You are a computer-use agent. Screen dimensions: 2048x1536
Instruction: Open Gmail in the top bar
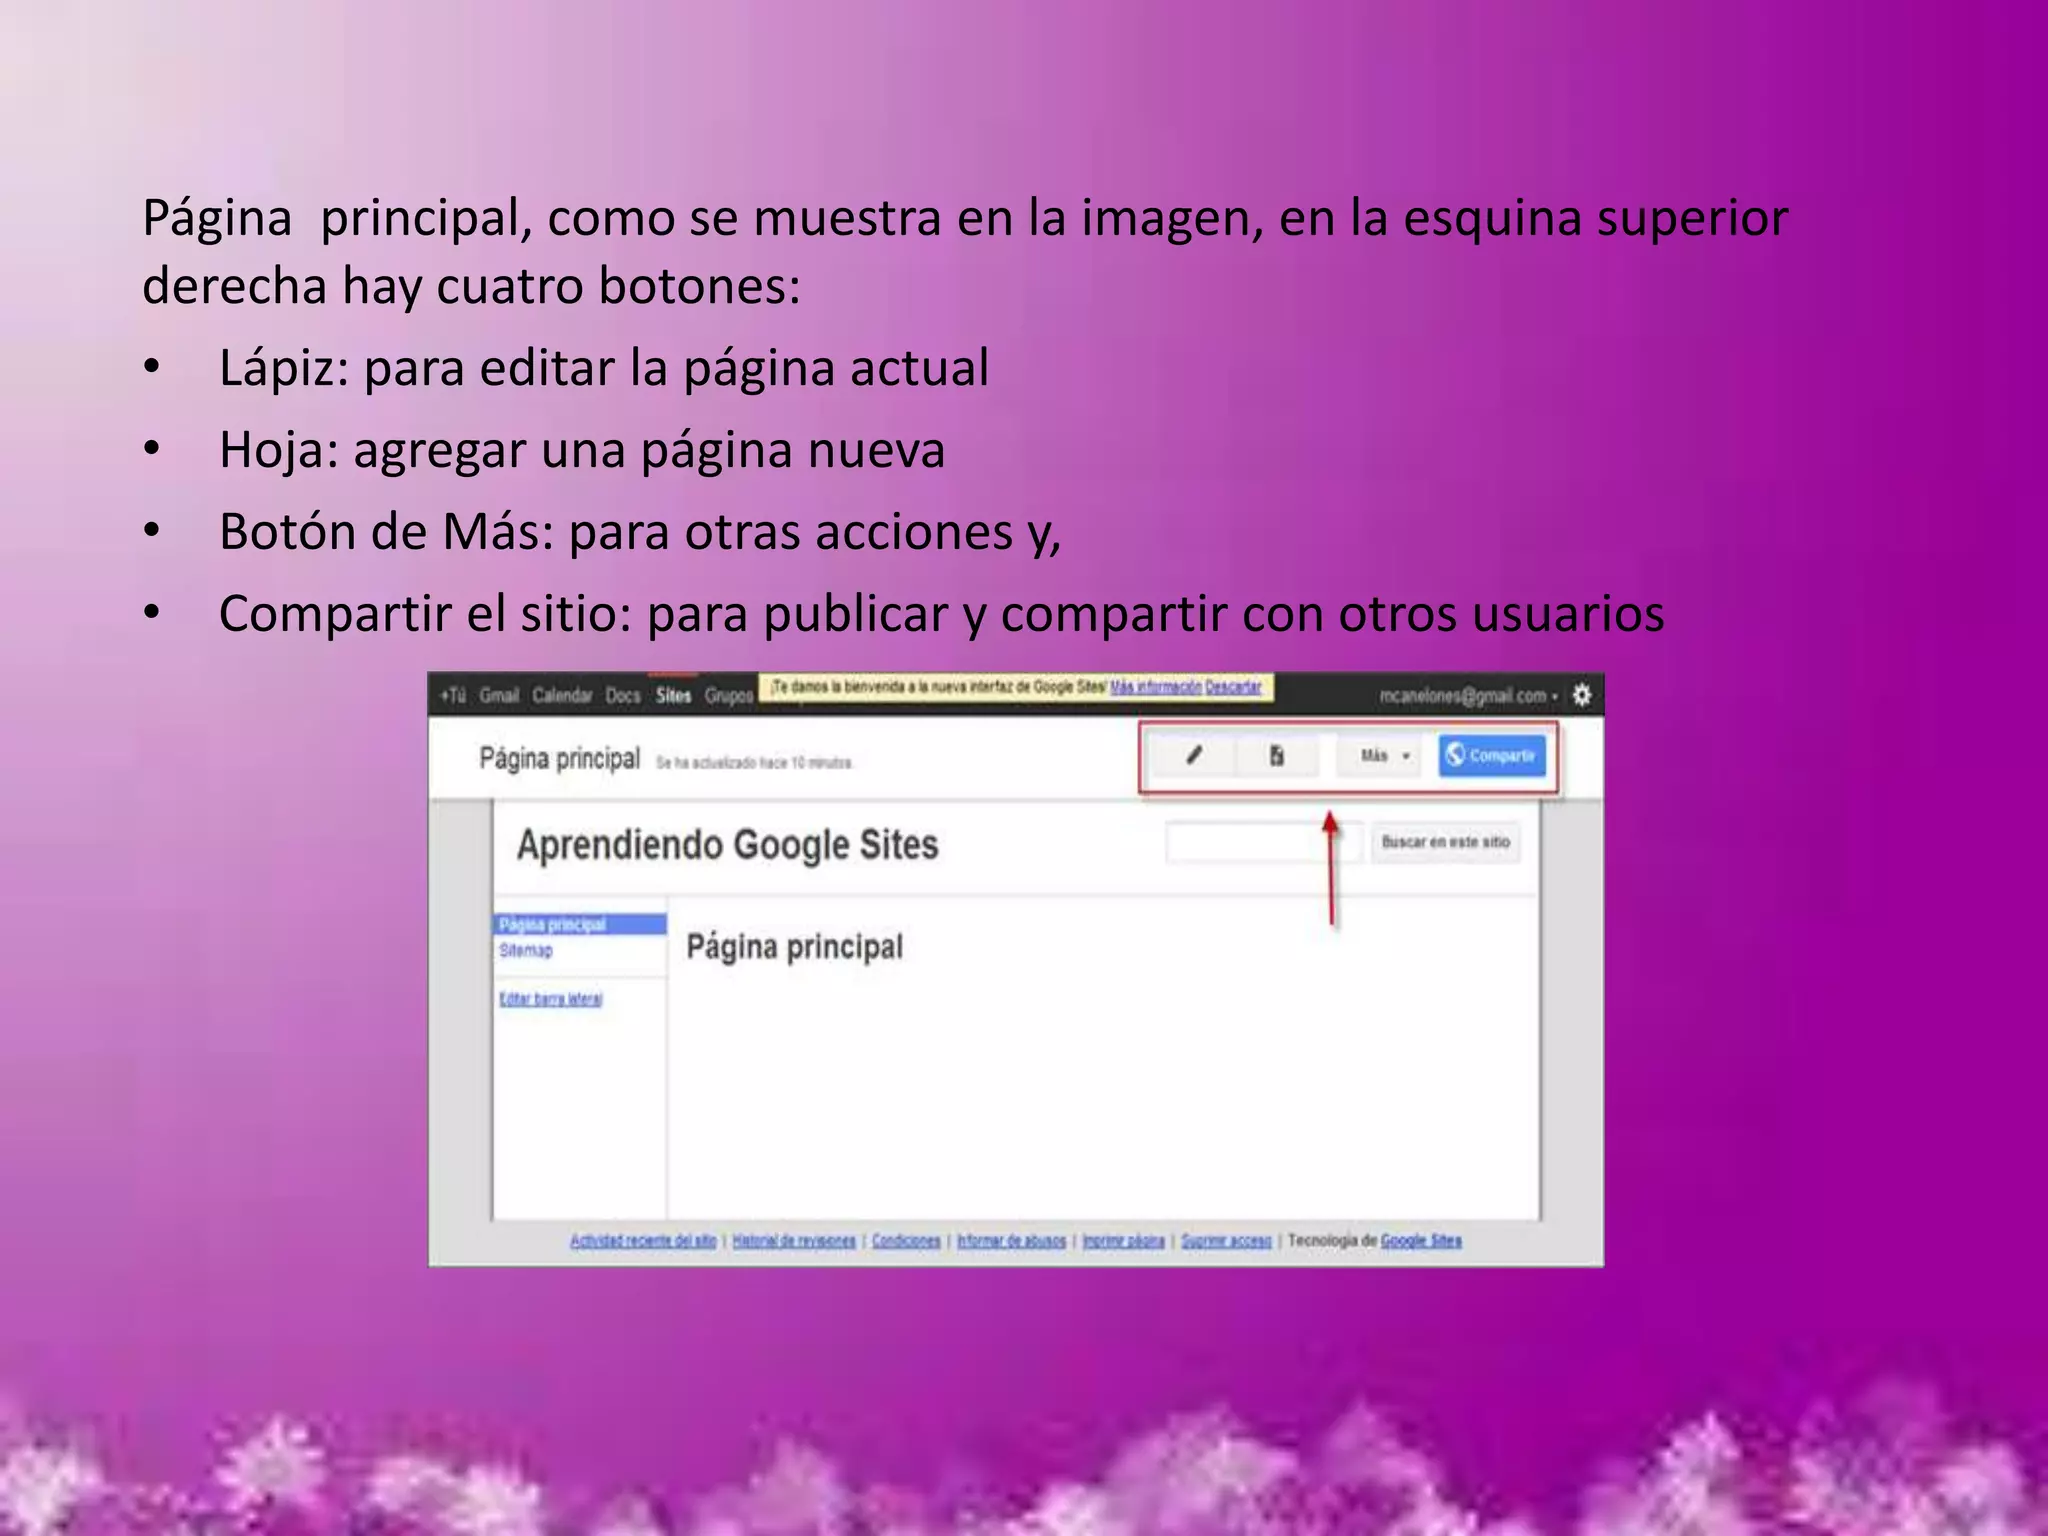coord(499,695)
